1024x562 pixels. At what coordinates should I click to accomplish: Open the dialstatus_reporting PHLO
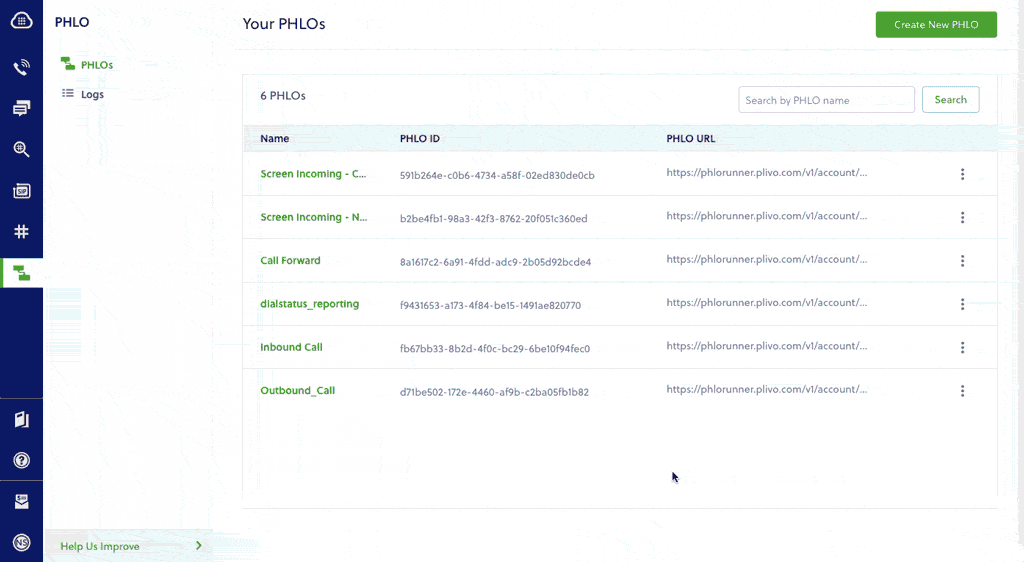click(x=310, y=304)
